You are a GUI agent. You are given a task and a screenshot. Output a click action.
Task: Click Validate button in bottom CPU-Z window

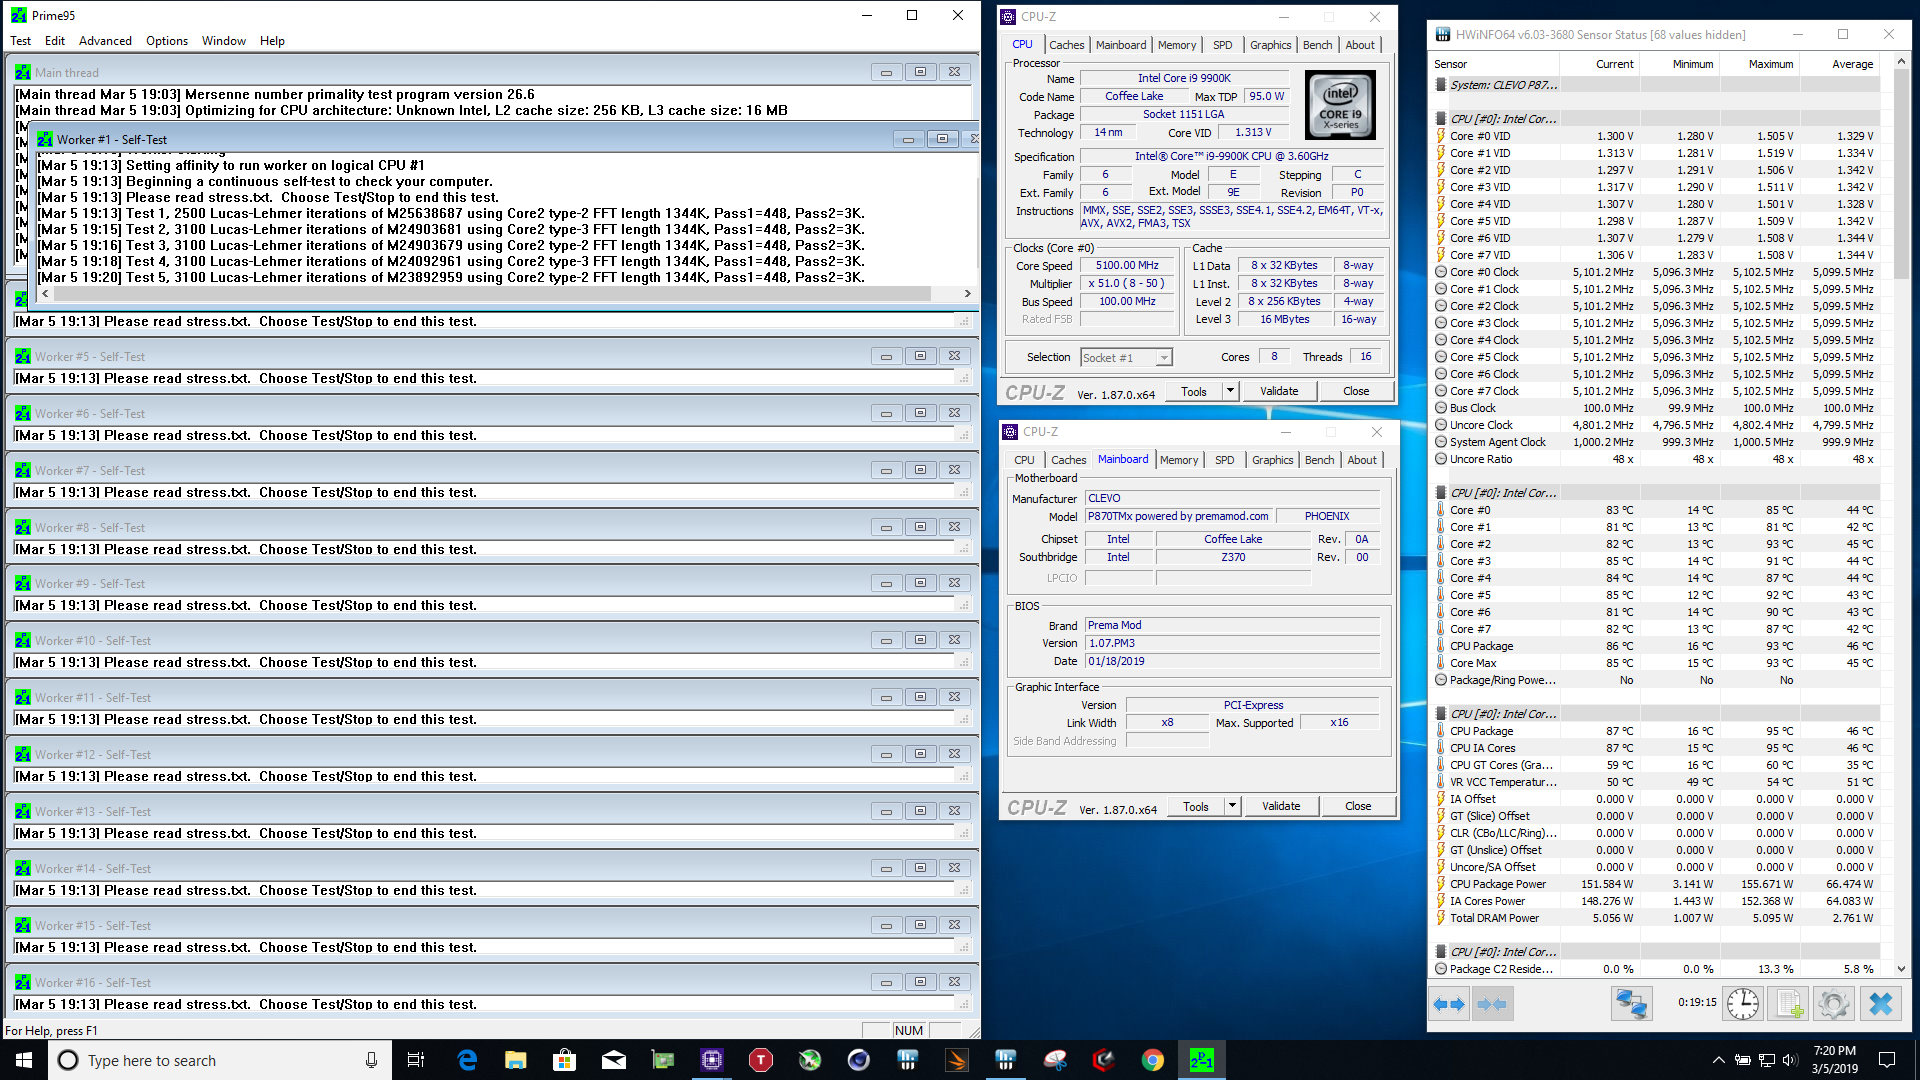click(x=1281, y=806)
